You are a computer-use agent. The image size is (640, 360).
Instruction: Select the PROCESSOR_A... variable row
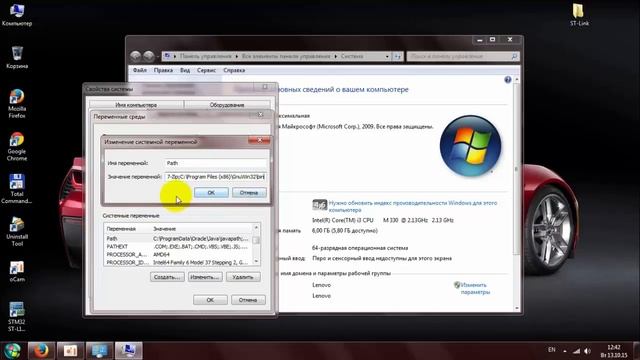(x=179, y=254)
